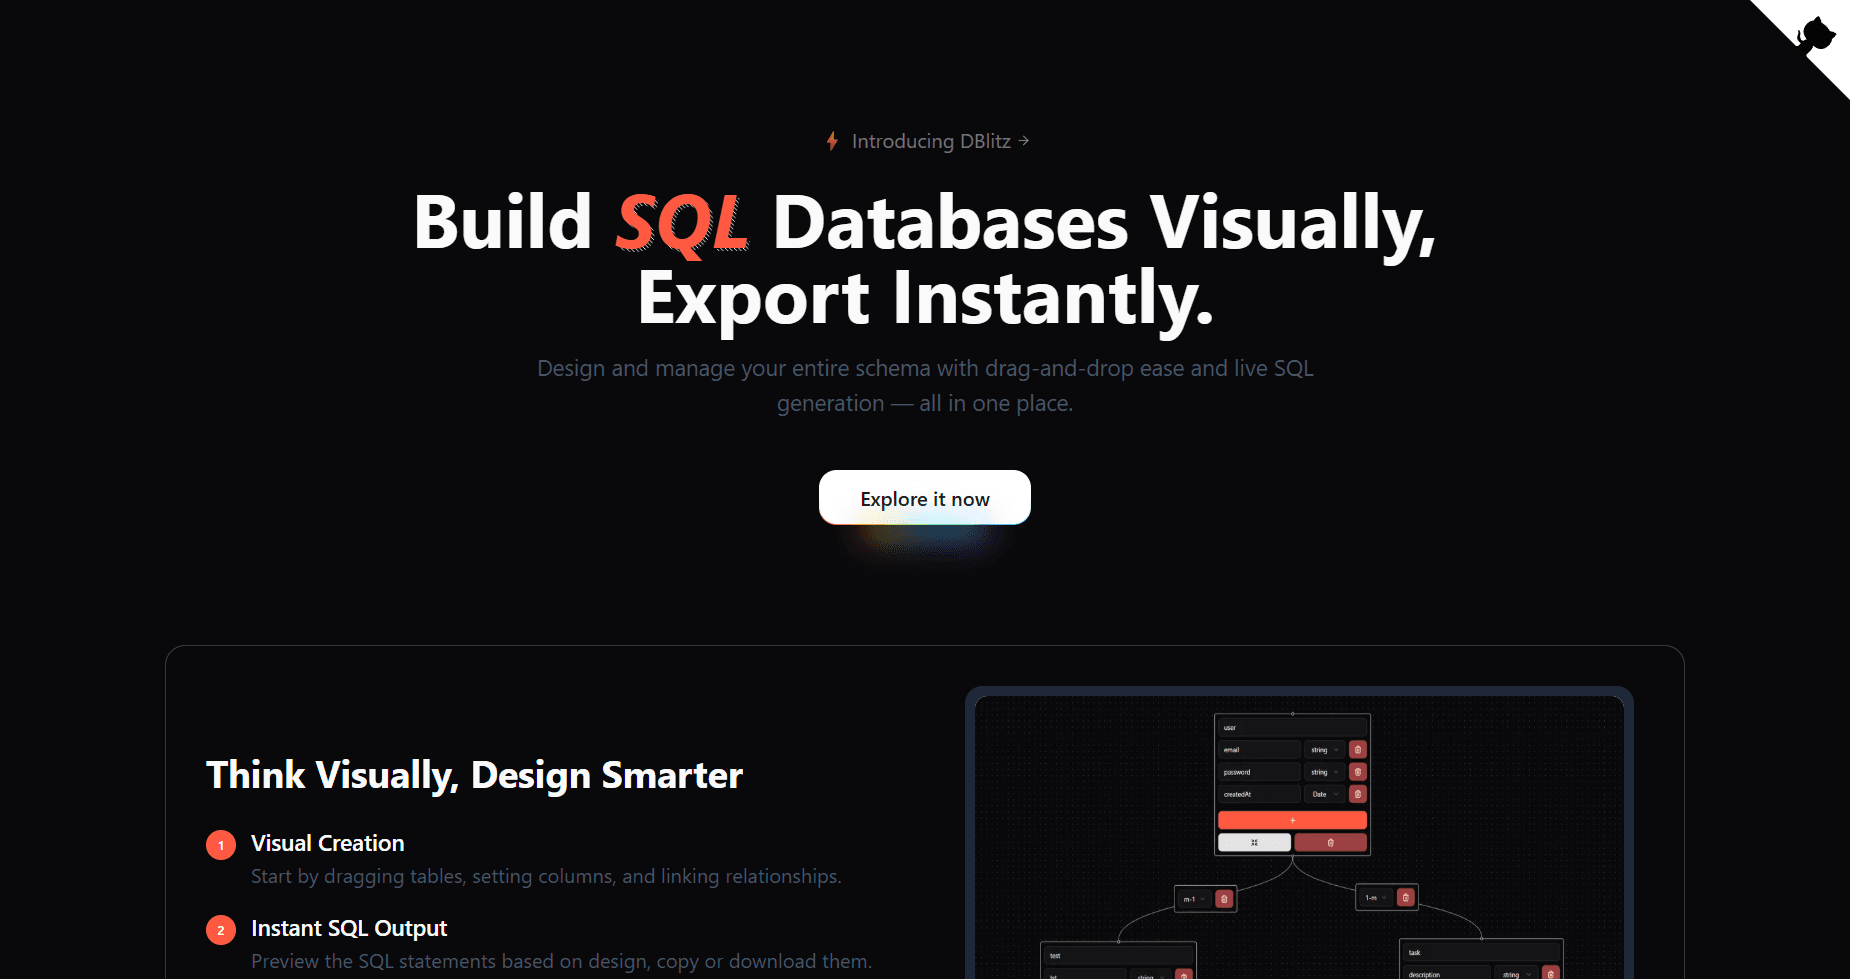Delete the m-1 relationship
Viewport: 1850px width, 979px height.
(x=1224, y=899)
